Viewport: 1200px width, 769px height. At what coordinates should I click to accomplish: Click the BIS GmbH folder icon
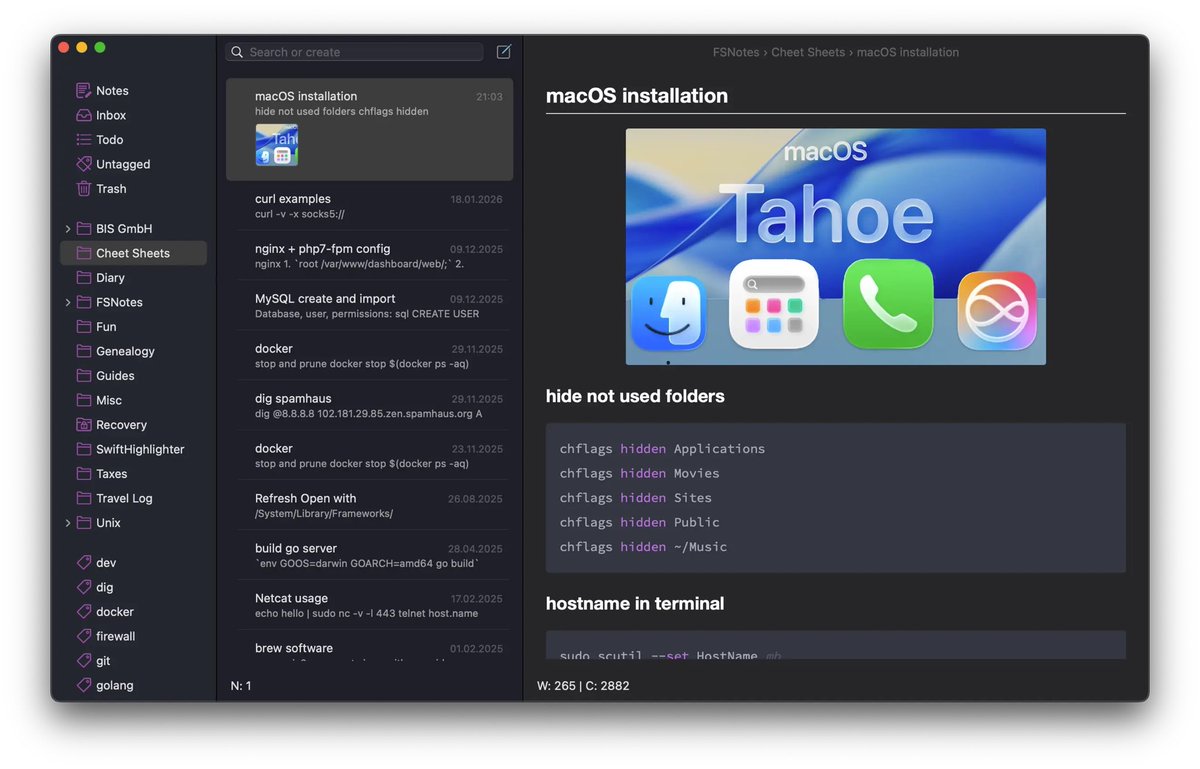84,228
